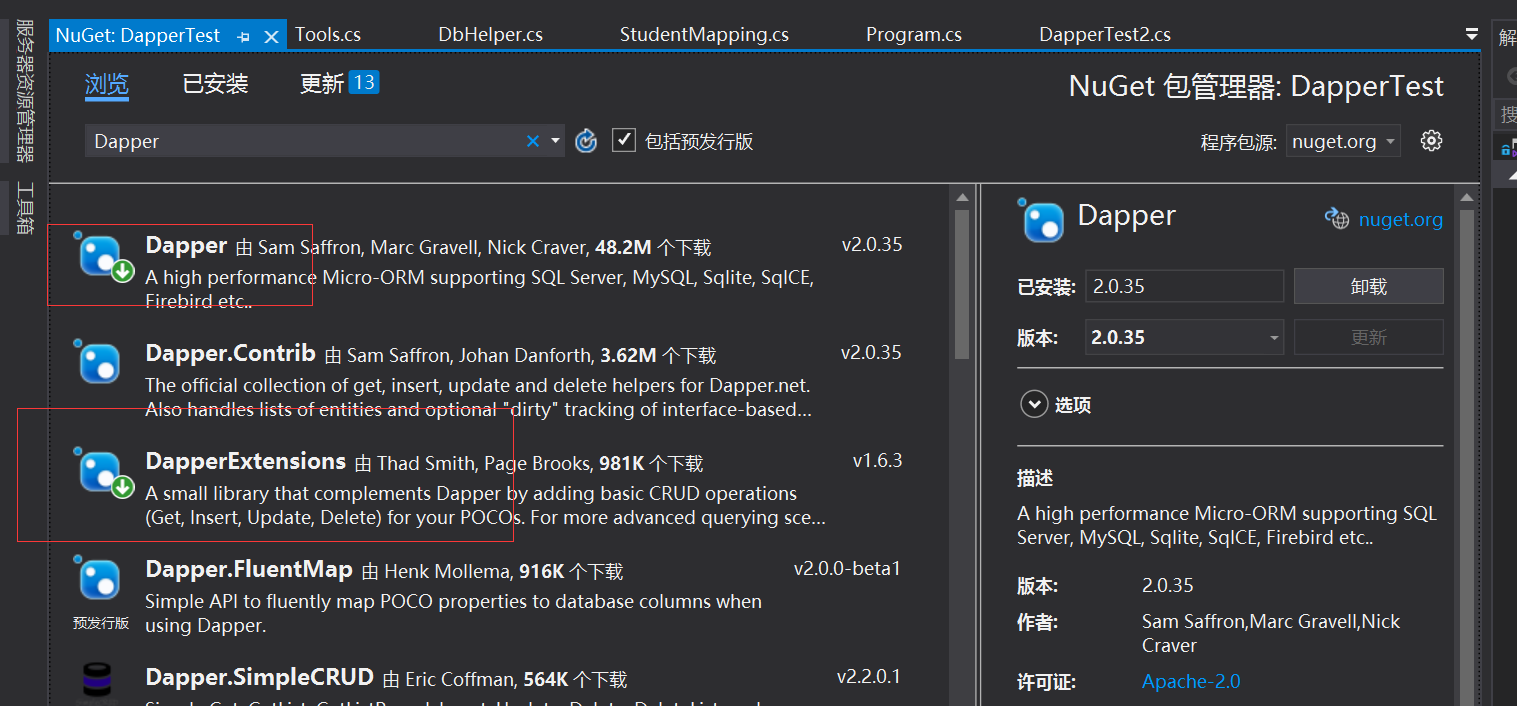Open the document tab overflow arrow
Screen dimensions: 1517x706
click(x=1472, y=34)
